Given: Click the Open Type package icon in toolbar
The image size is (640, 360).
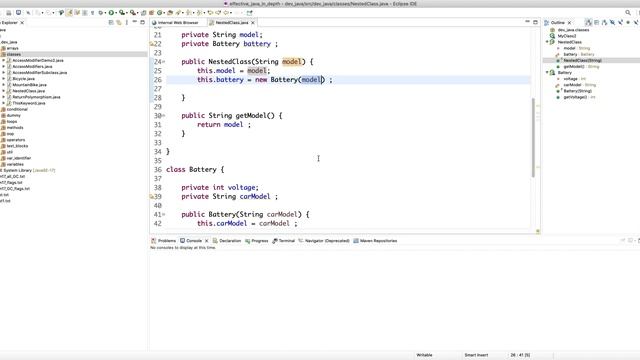Looking at the screenshot, I should click(x=169, y=13).
